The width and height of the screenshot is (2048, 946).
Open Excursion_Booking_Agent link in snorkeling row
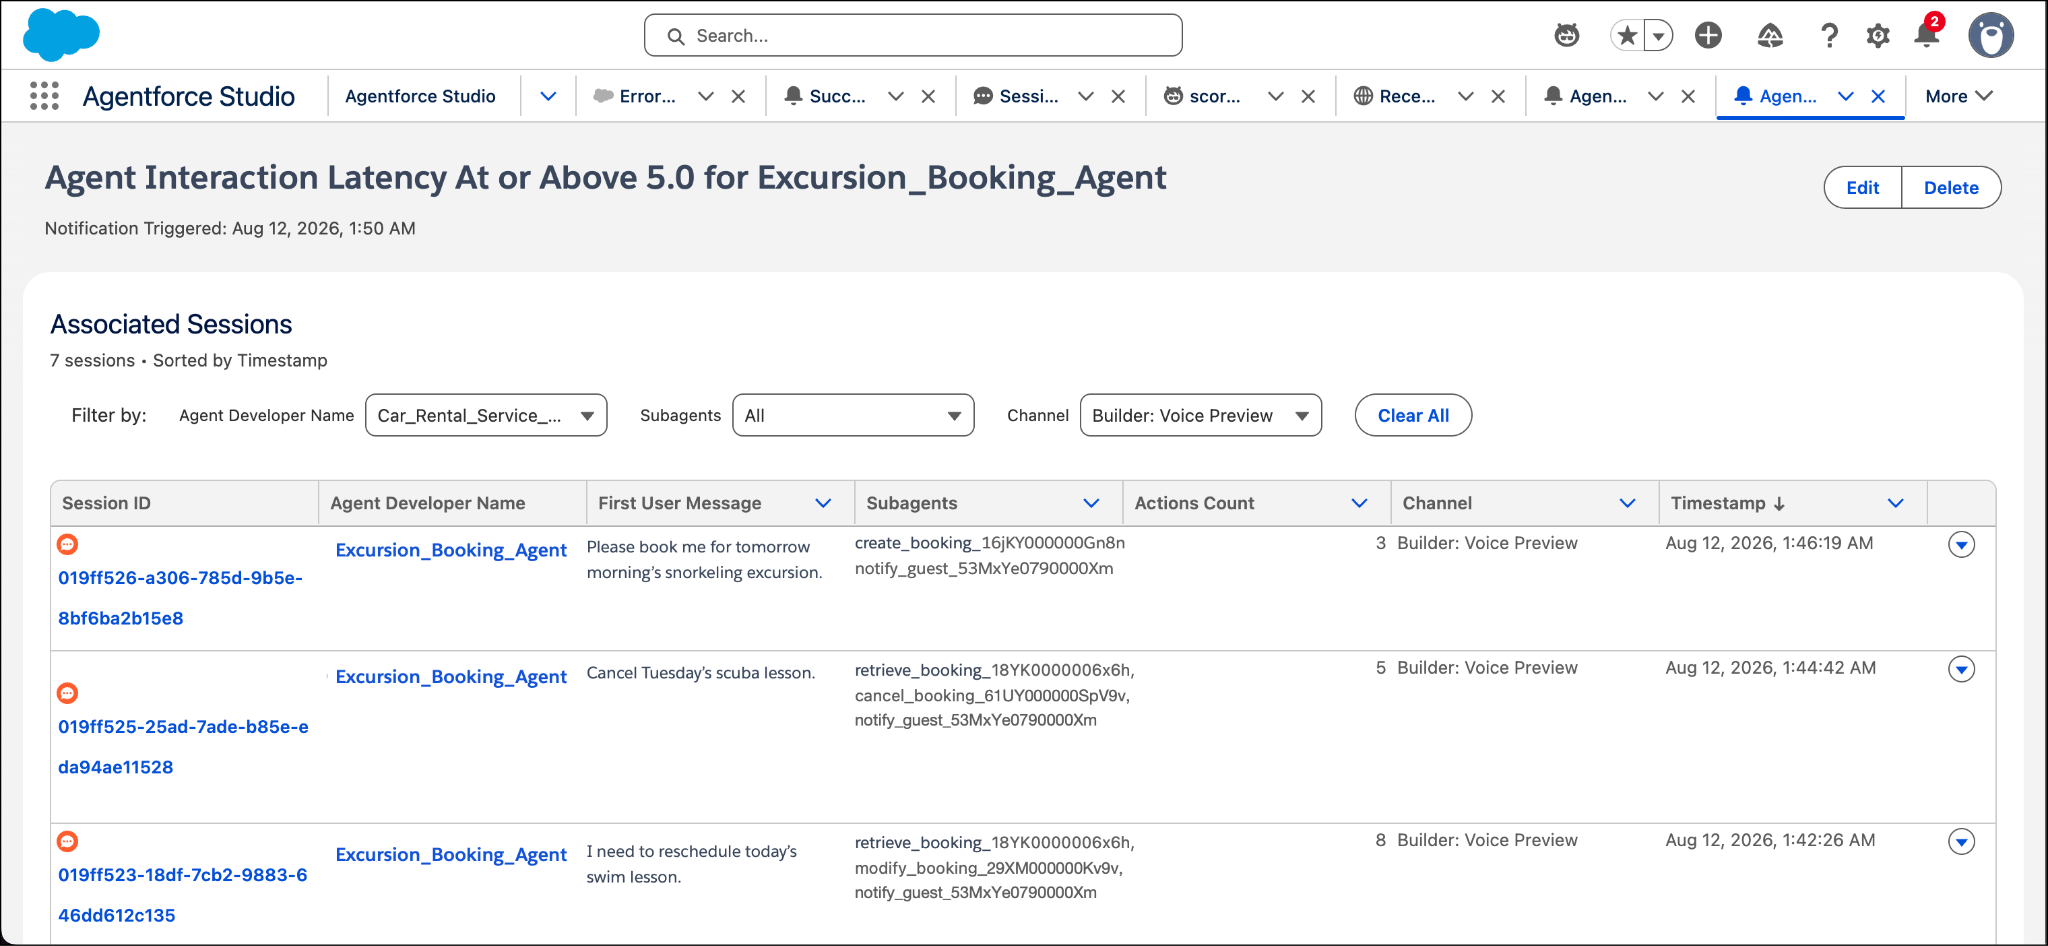pyautogui.click(x=451, y=550)
